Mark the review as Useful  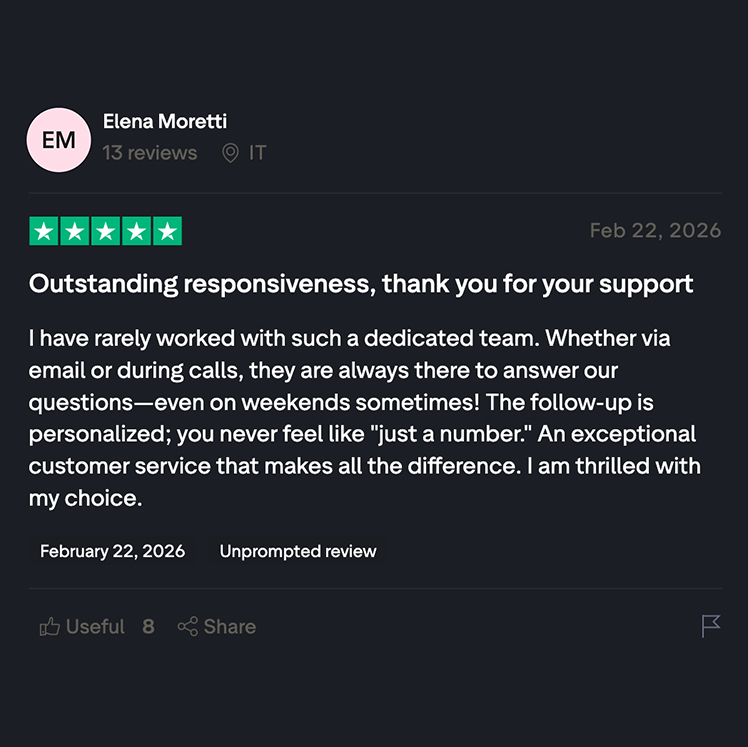tap(95, 627)
